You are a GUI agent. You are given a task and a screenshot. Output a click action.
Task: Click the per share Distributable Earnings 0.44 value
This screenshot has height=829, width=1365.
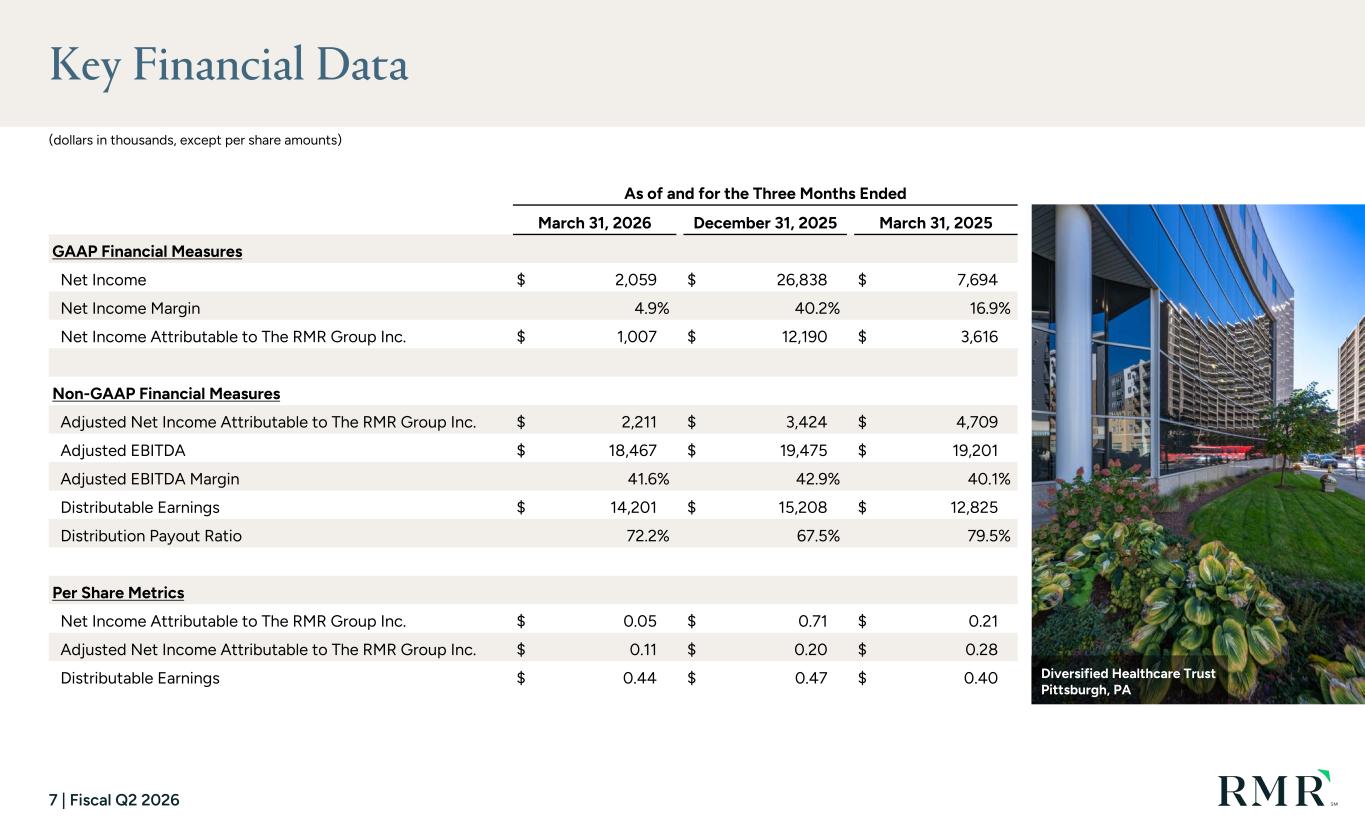tap(640, 678)
